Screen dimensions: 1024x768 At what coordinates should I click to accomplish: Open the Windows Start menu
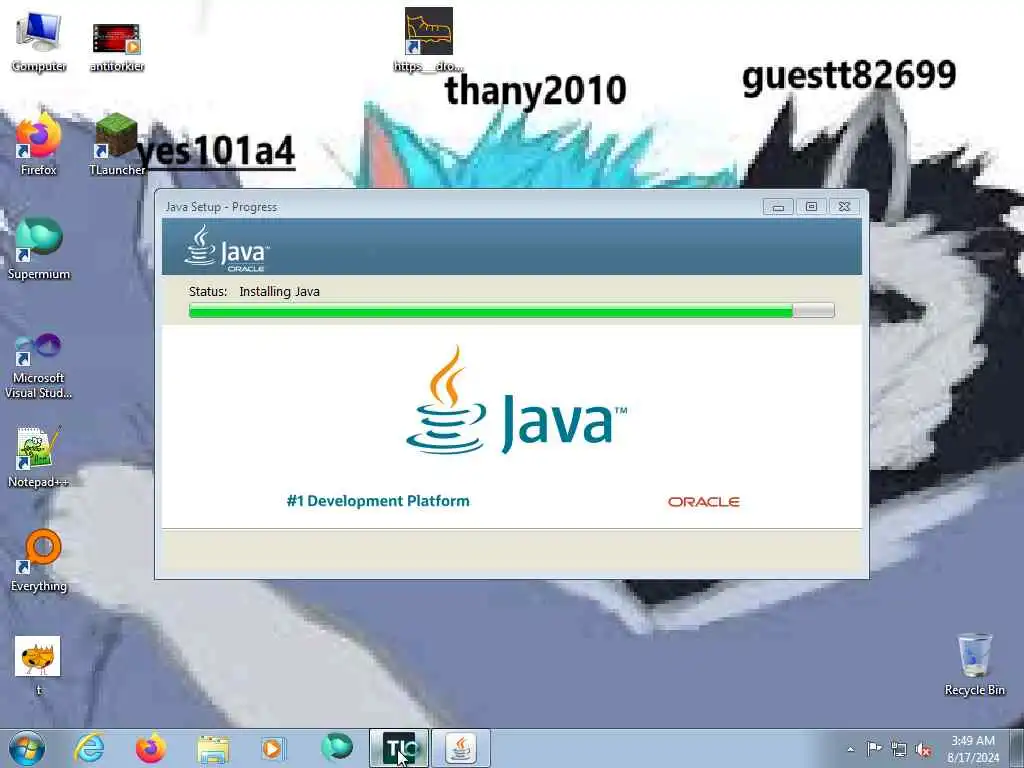click(x=27, y=748)
